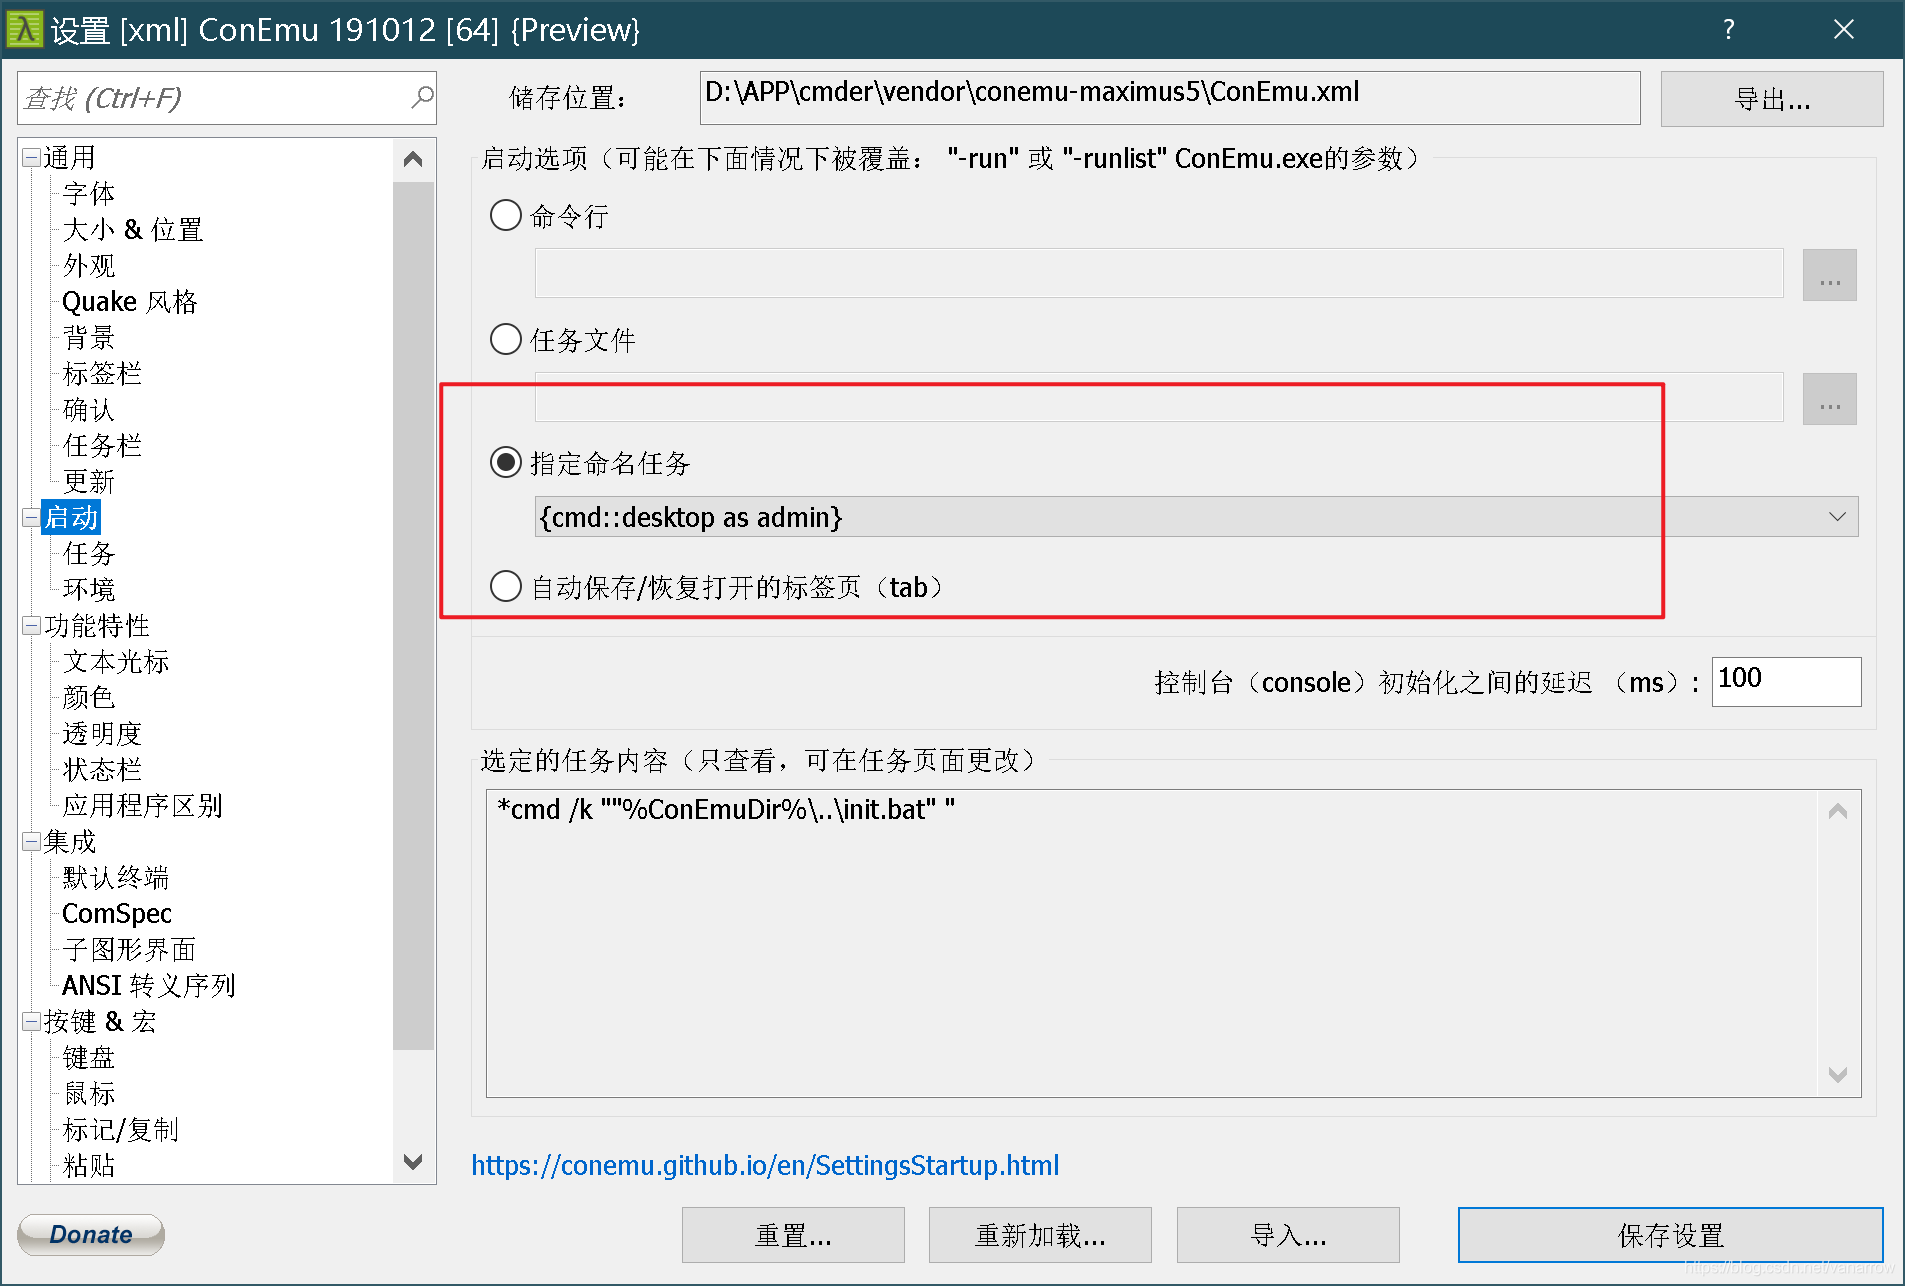Select the 命令行 radio button

506,215
